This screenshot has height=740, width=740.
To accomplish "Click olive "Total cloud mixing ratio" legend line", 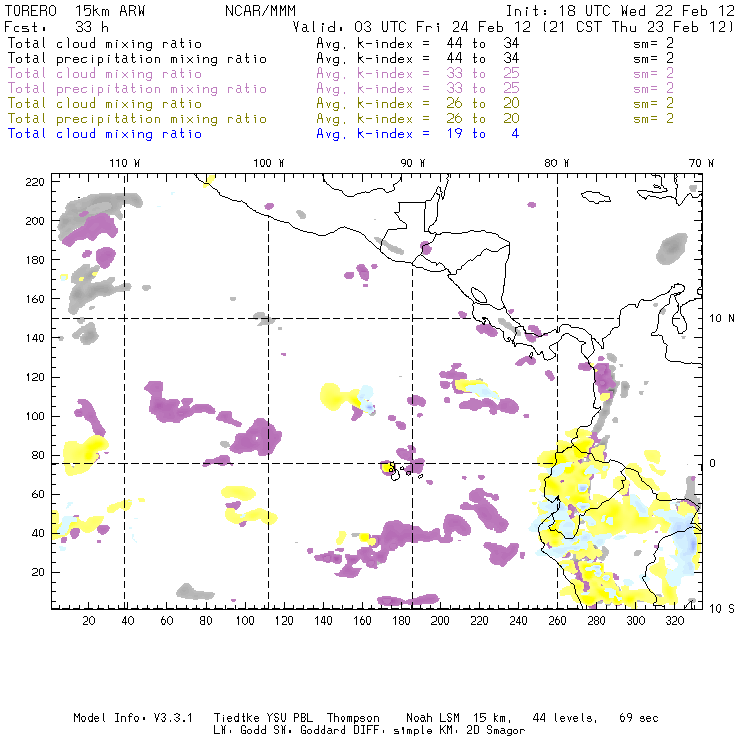I will (105, 103).
